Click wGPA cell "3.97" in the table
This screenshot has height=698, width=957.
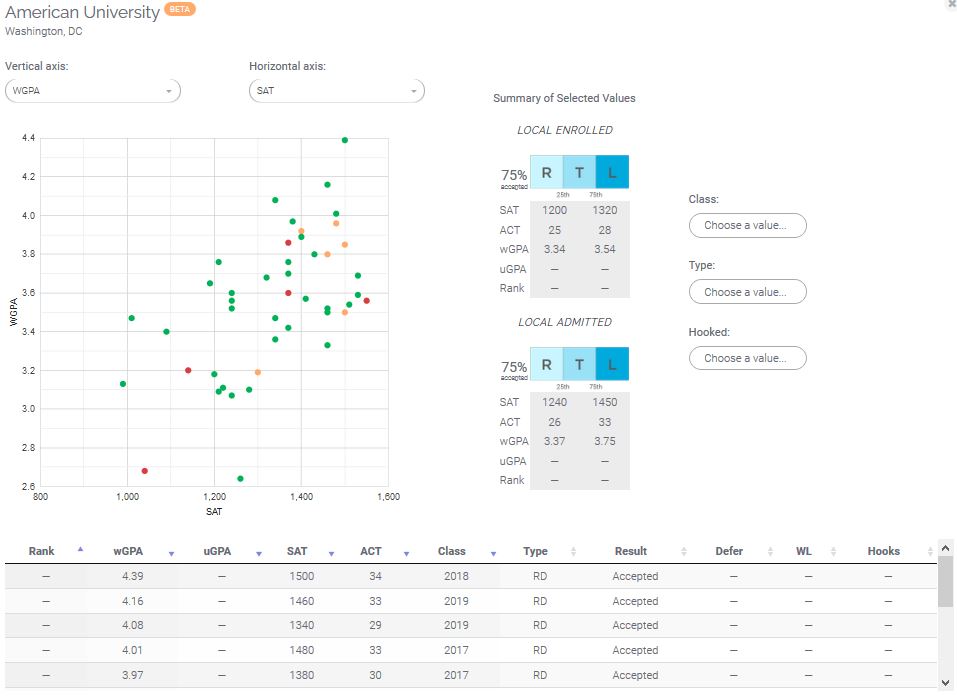(132, 675)
